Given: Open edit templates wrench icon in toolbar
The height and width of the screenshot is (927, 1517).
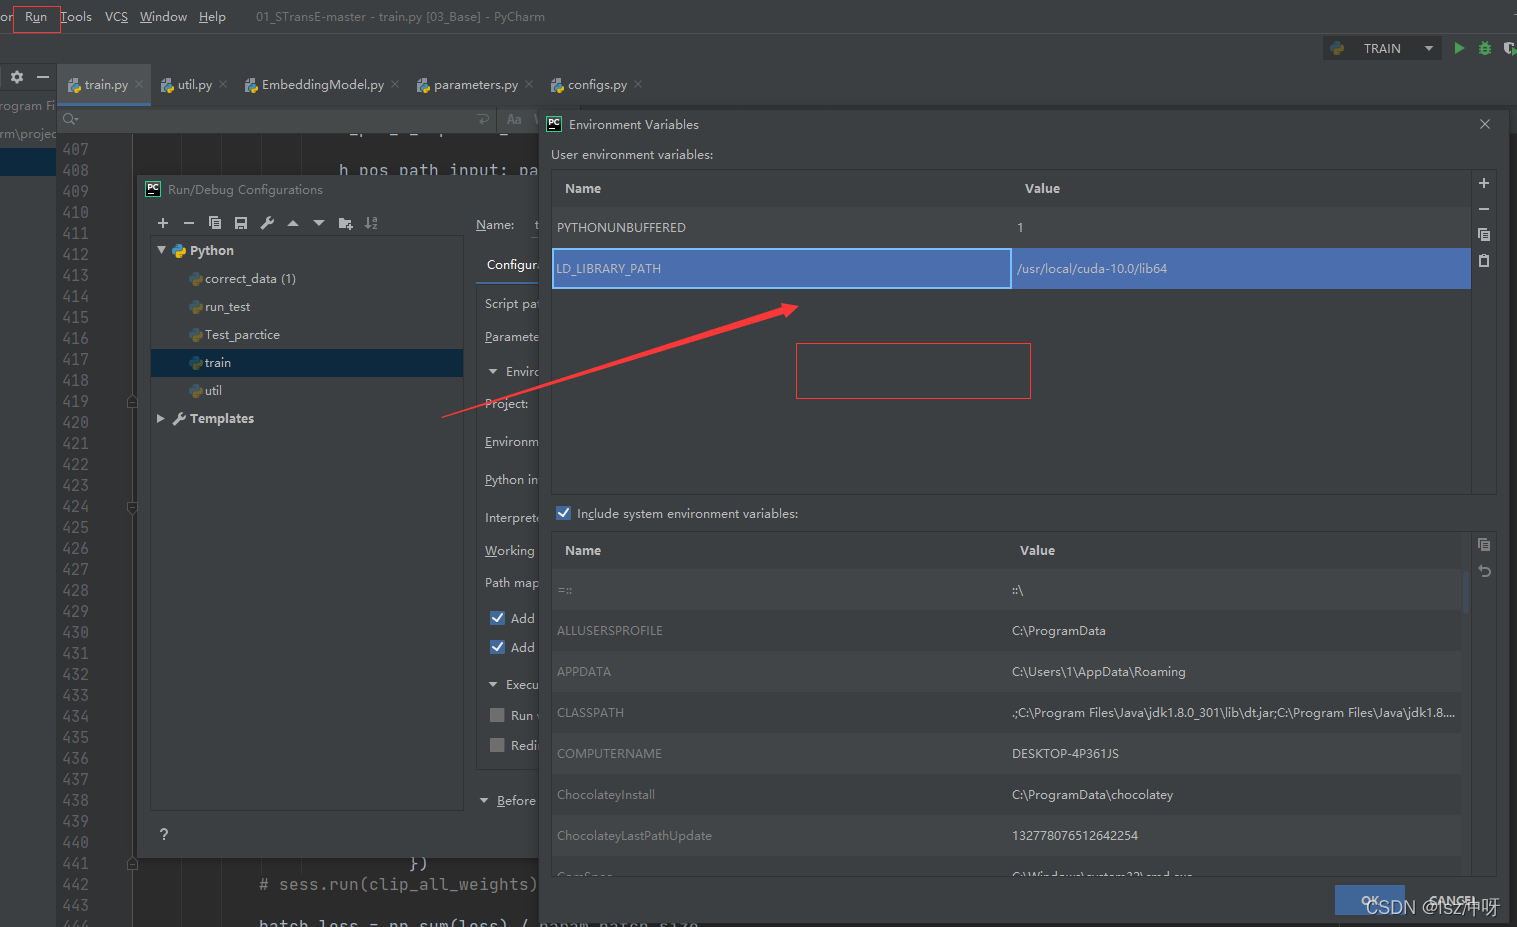Looking at the screenshot, I should pos(267,223).
